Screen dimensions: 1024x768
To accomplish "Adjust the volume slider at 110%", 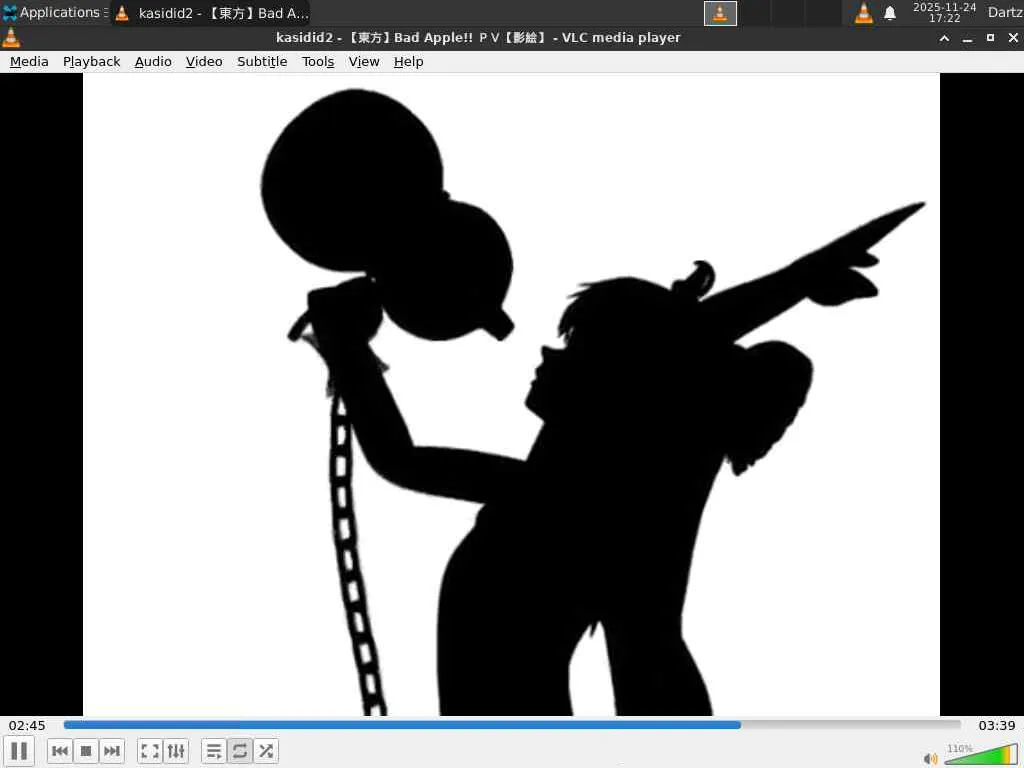I will pos(981,754).
